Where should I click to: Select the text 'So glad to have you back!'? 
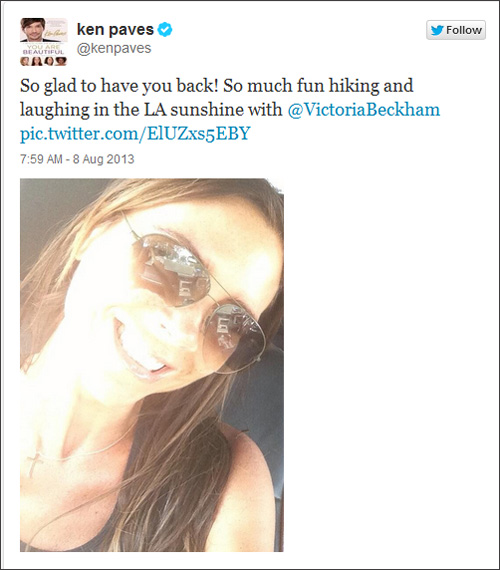coord(119,86)
